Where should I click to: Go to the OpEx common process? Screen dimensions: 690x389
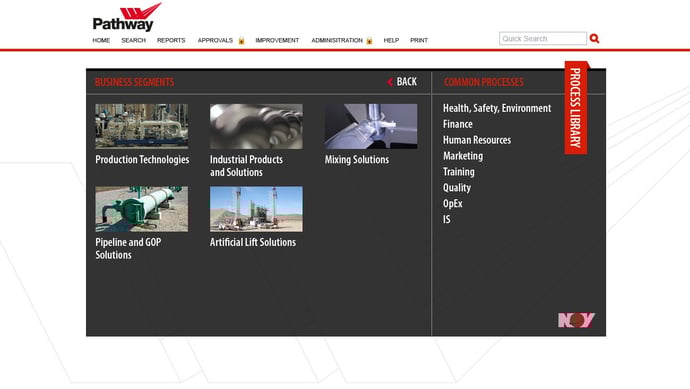tap(452, 204)
